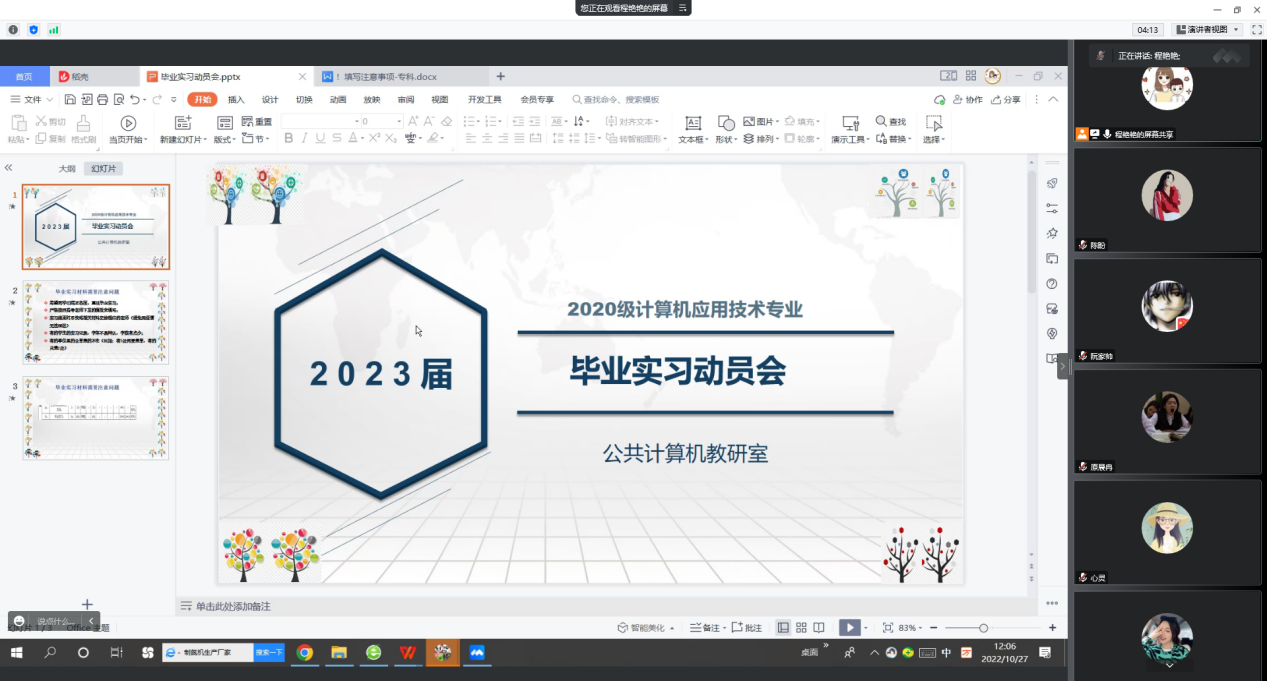Viewport: 1267px width, 681px height.
Task: Click the zoom slider handle
Action: coord(983,628)
